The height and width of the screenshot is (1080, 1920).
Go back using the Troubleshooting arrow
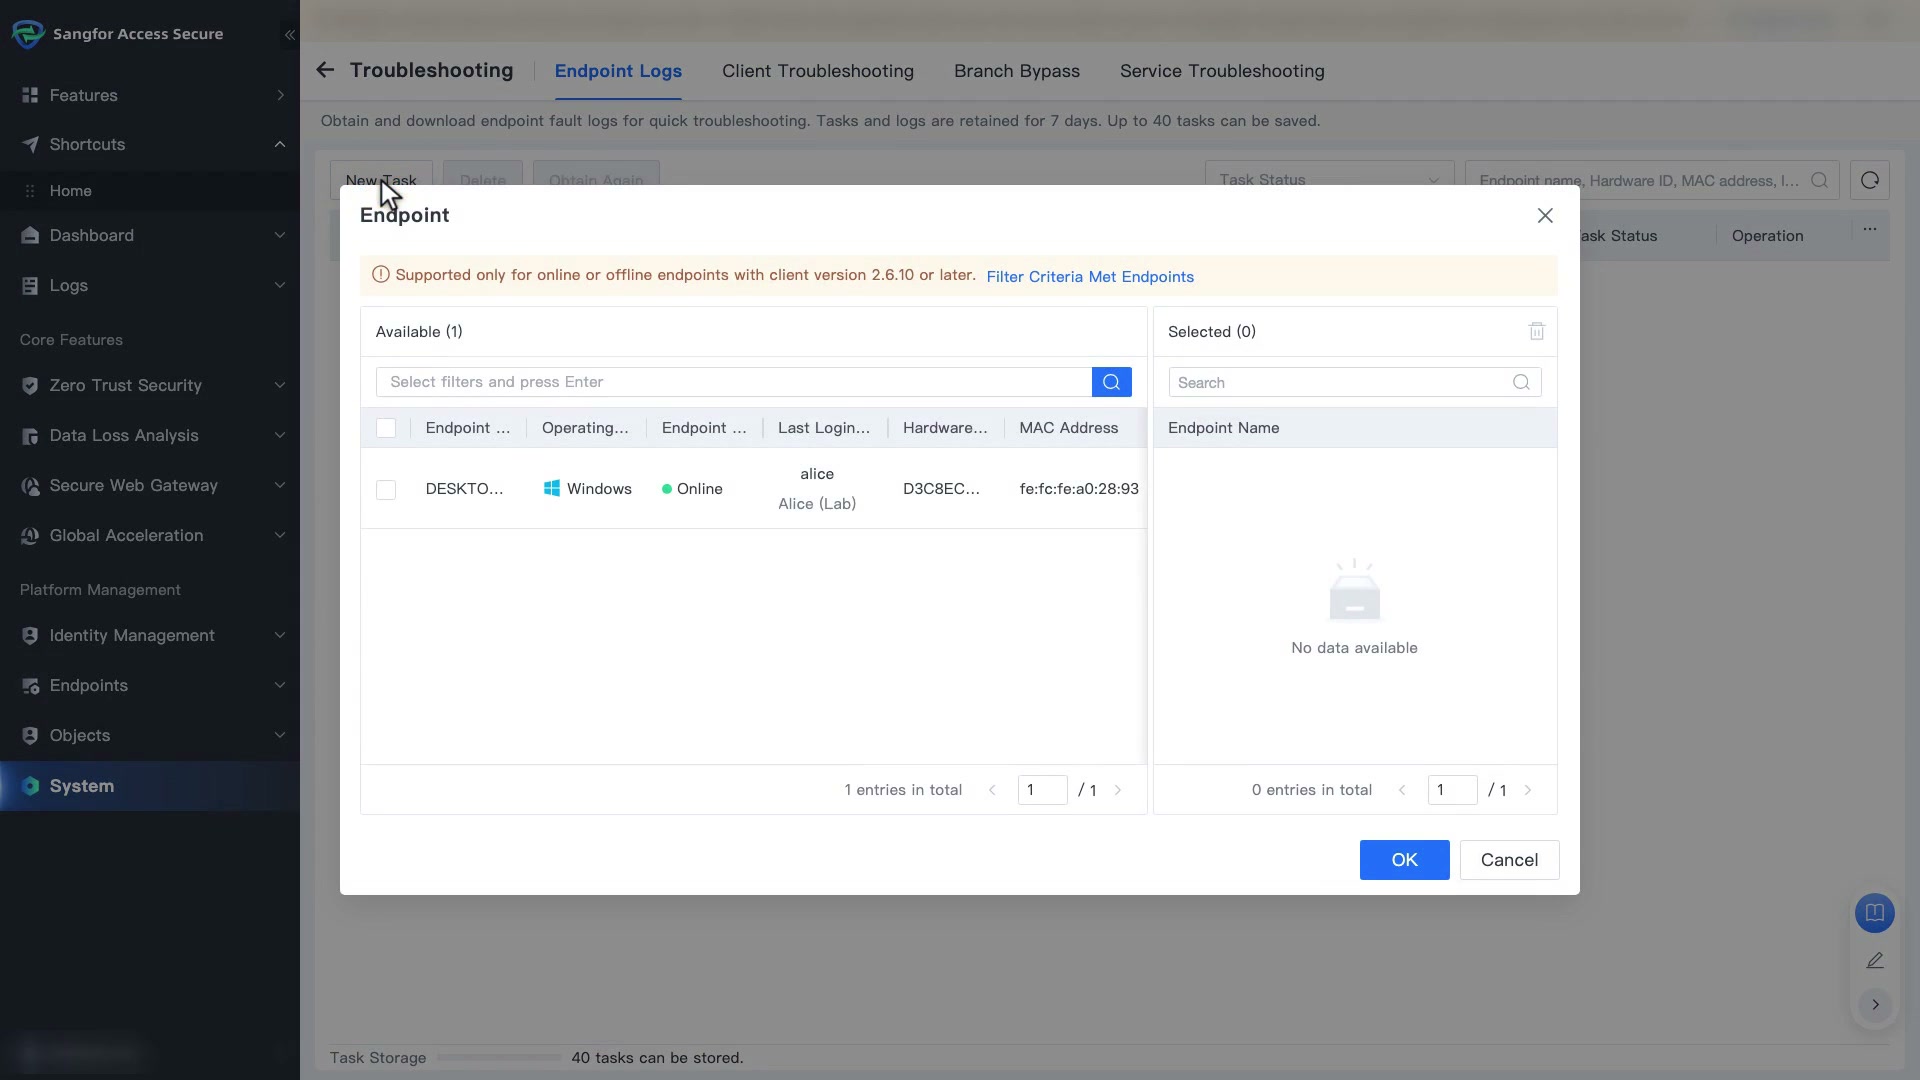pos(325,70)
